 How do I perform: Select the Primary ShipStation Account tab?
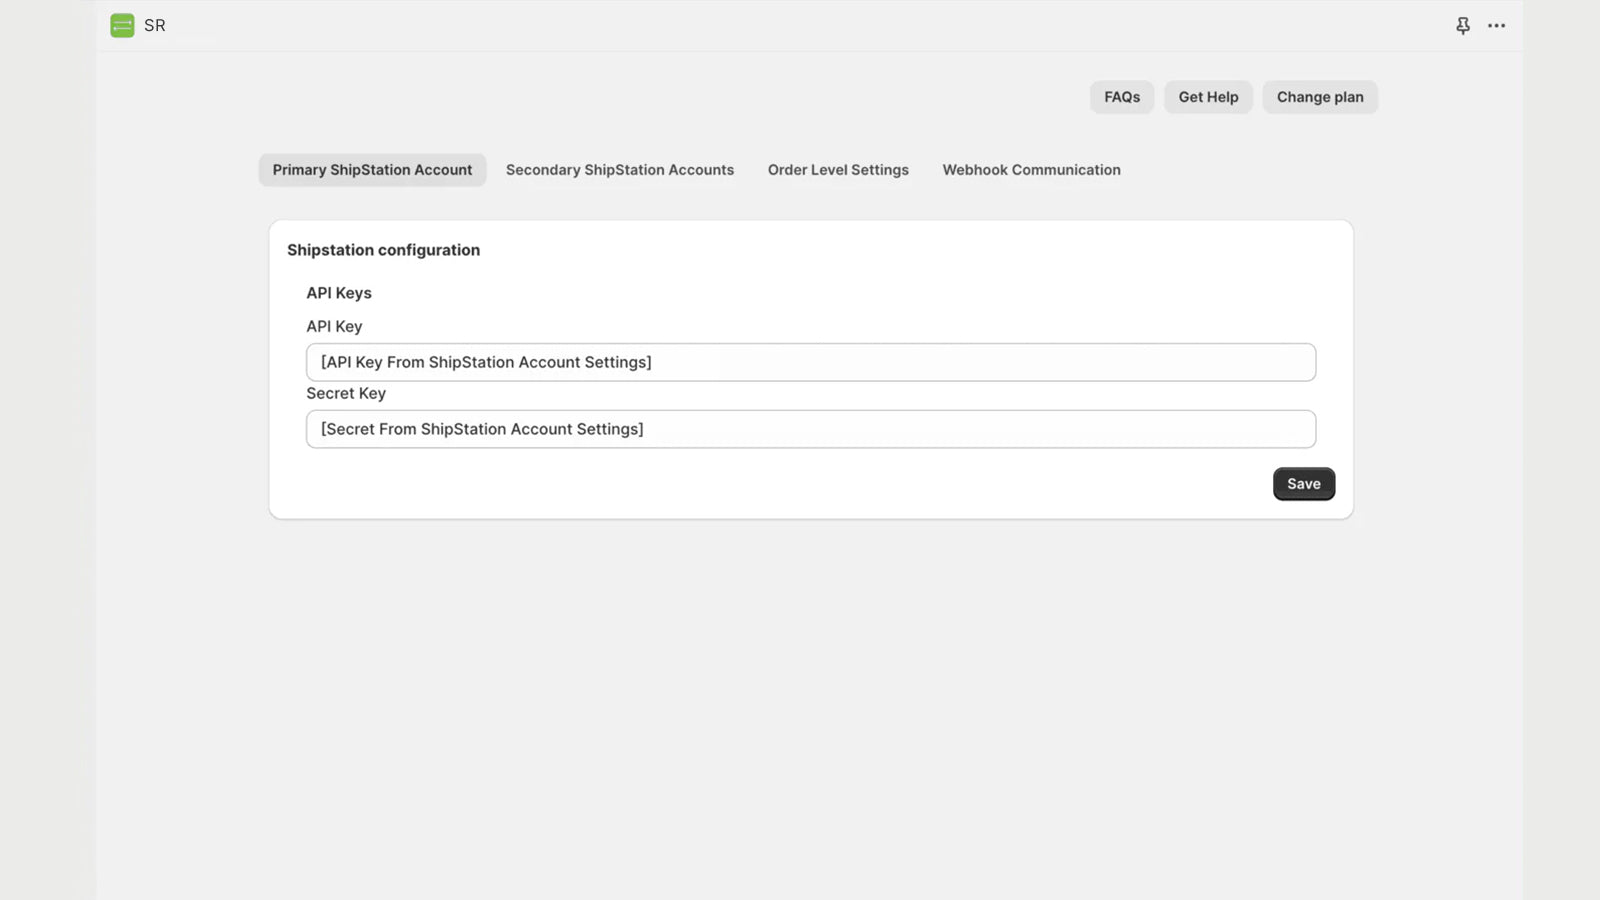pyautogui.click(x=372, y=170)
